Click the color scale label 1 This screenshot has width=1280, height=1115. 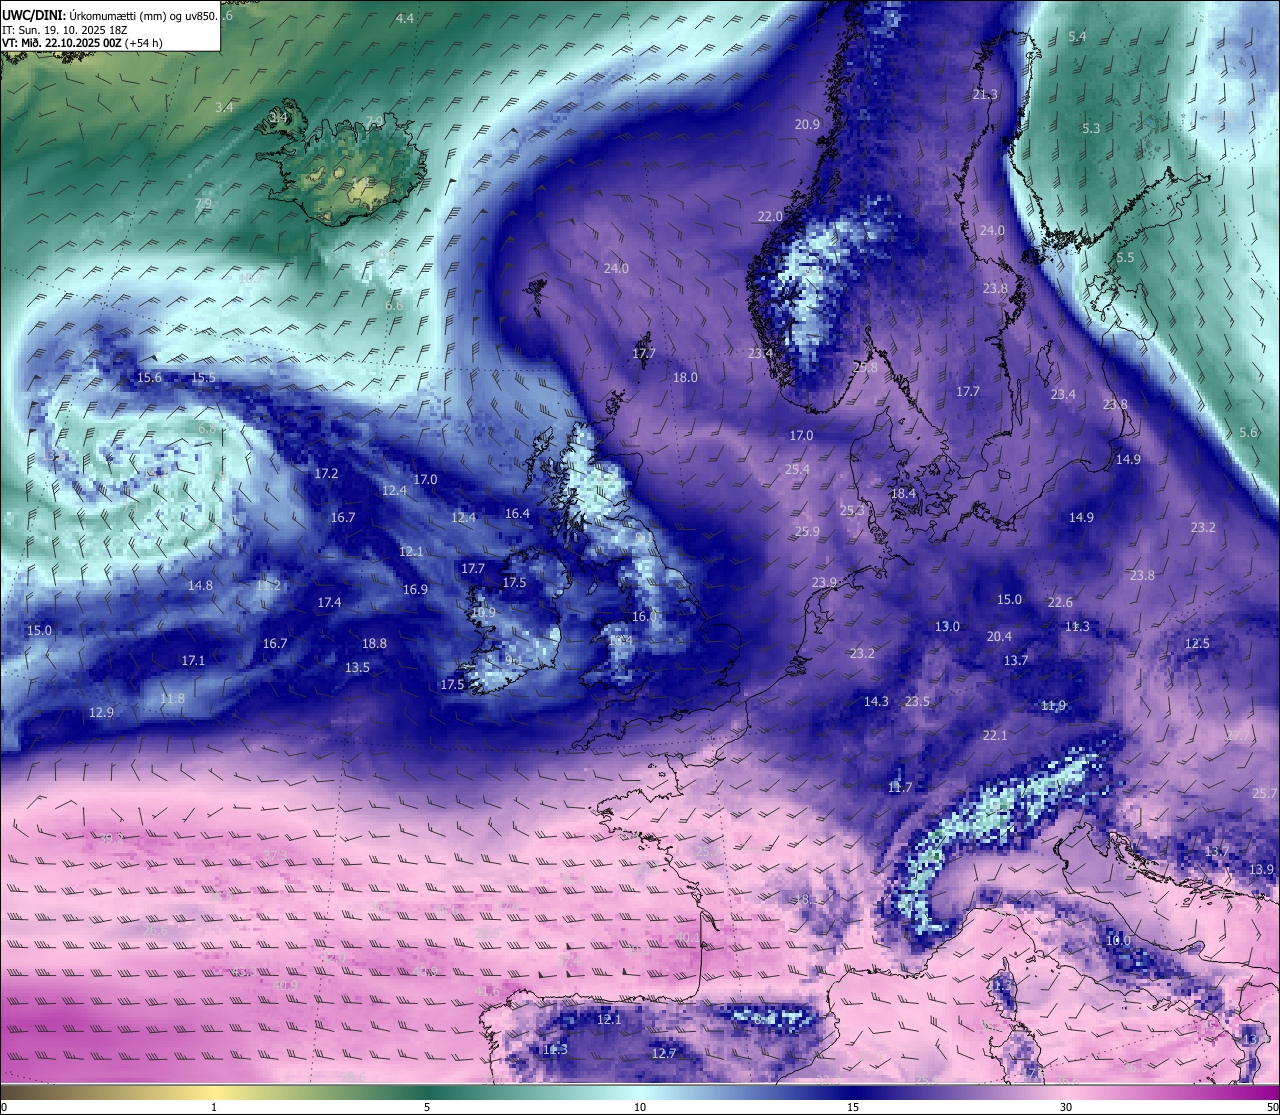214,1107
